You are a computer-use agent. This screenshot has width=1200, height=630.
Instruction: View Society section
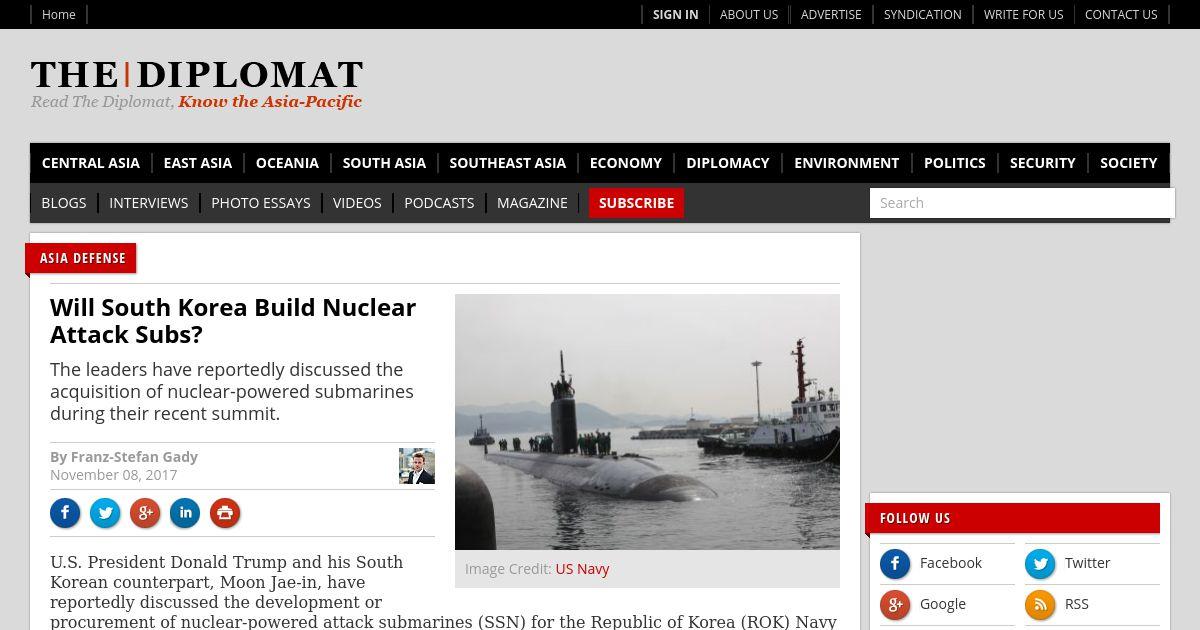click(1129, 163)
